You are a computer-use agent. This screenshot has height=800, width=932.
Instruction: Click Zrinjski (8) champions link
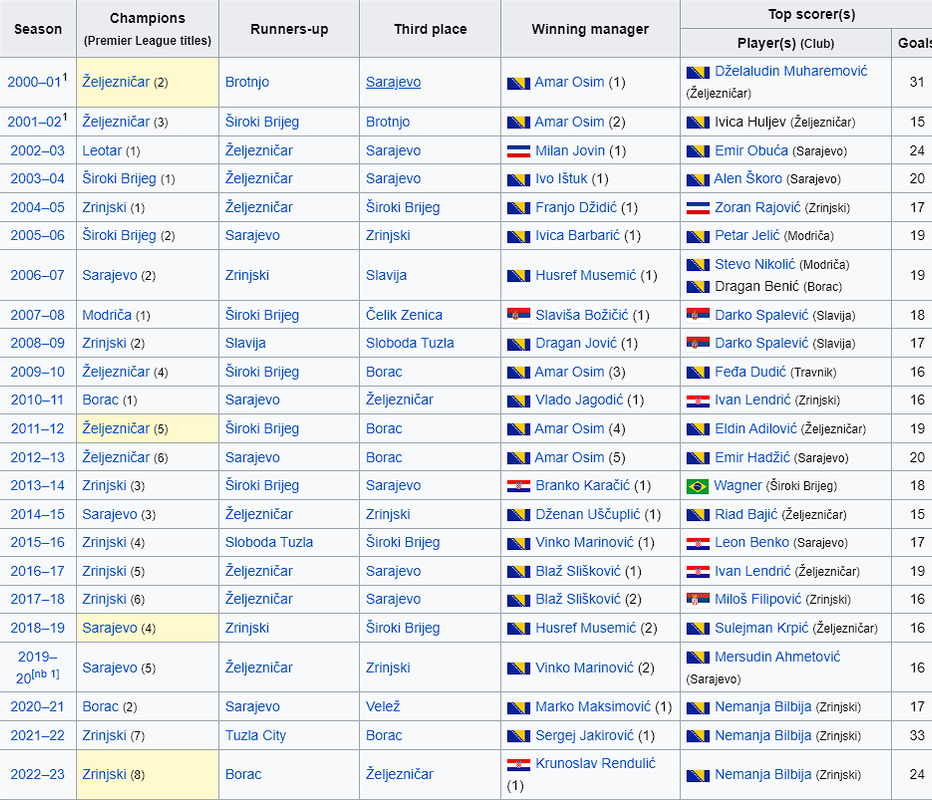pyautogui.click(x=104, y=774)
